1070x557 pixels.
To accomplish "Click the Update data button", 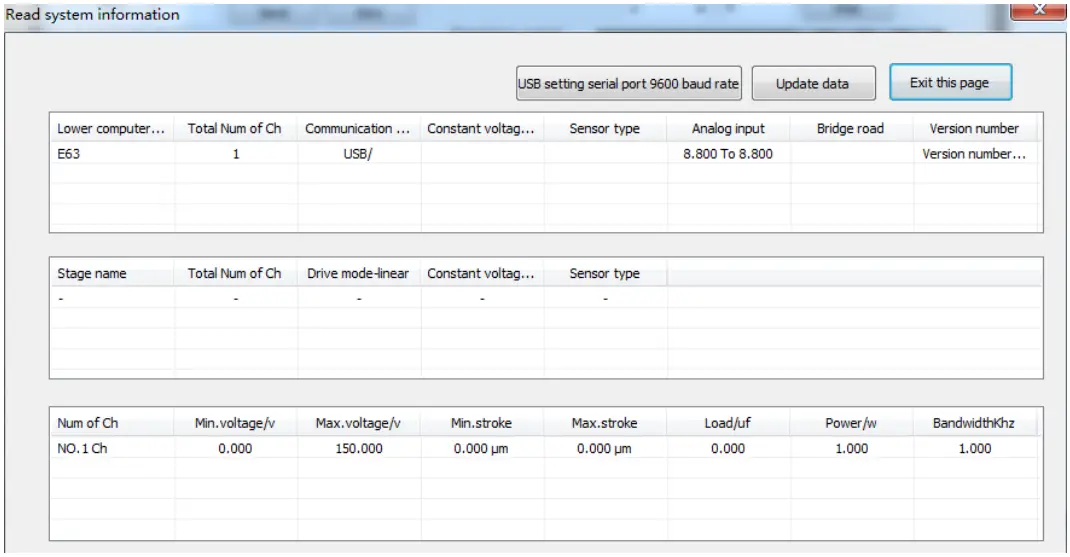I will [813, 83].
